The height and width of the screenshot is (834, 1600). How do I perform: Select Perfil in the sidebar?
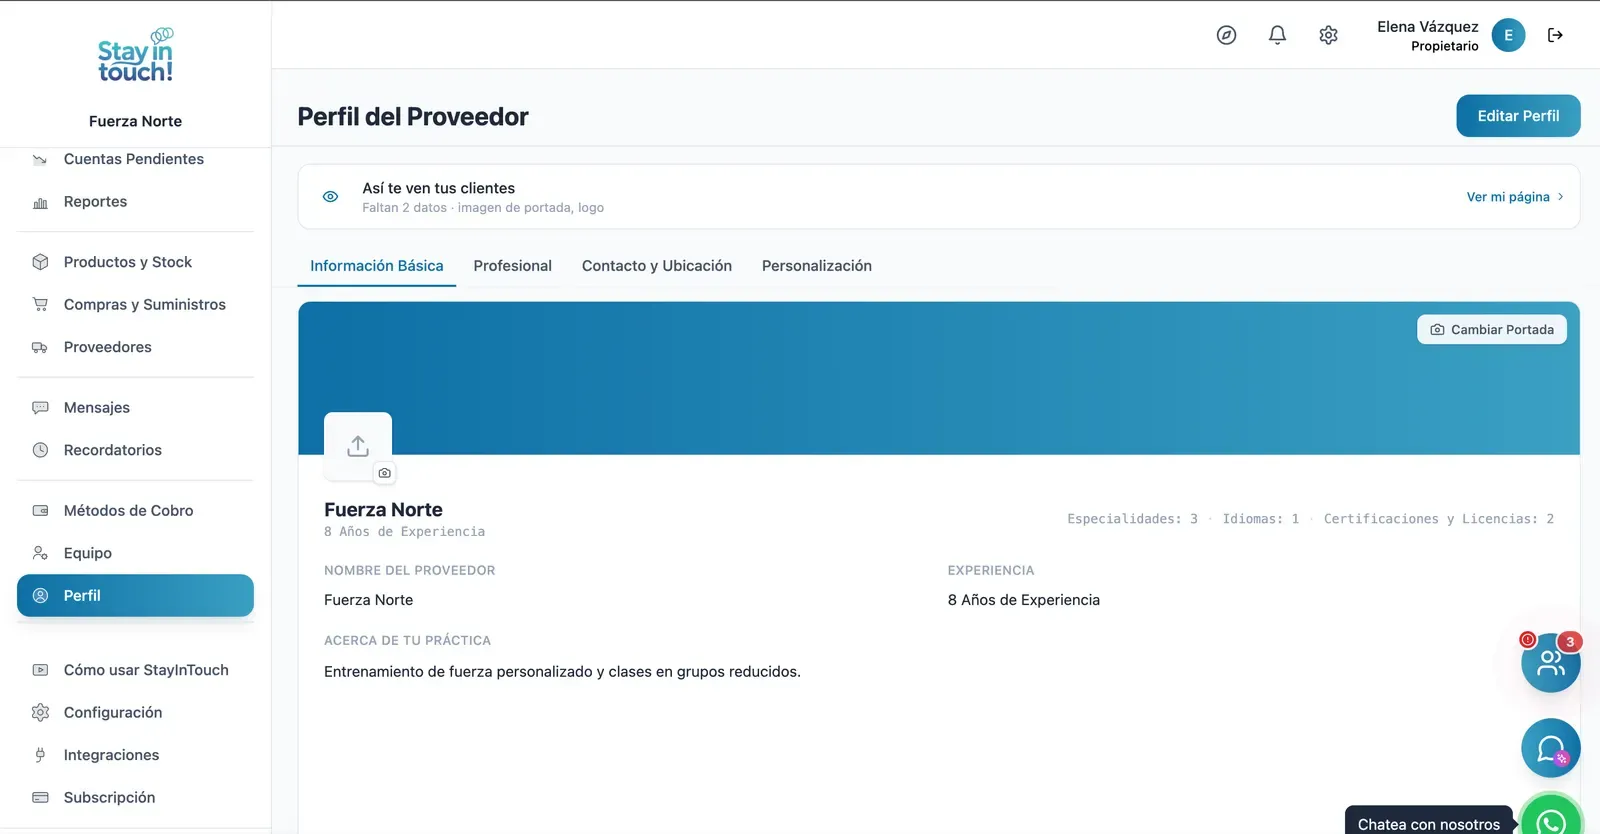[x=135, y=595]
